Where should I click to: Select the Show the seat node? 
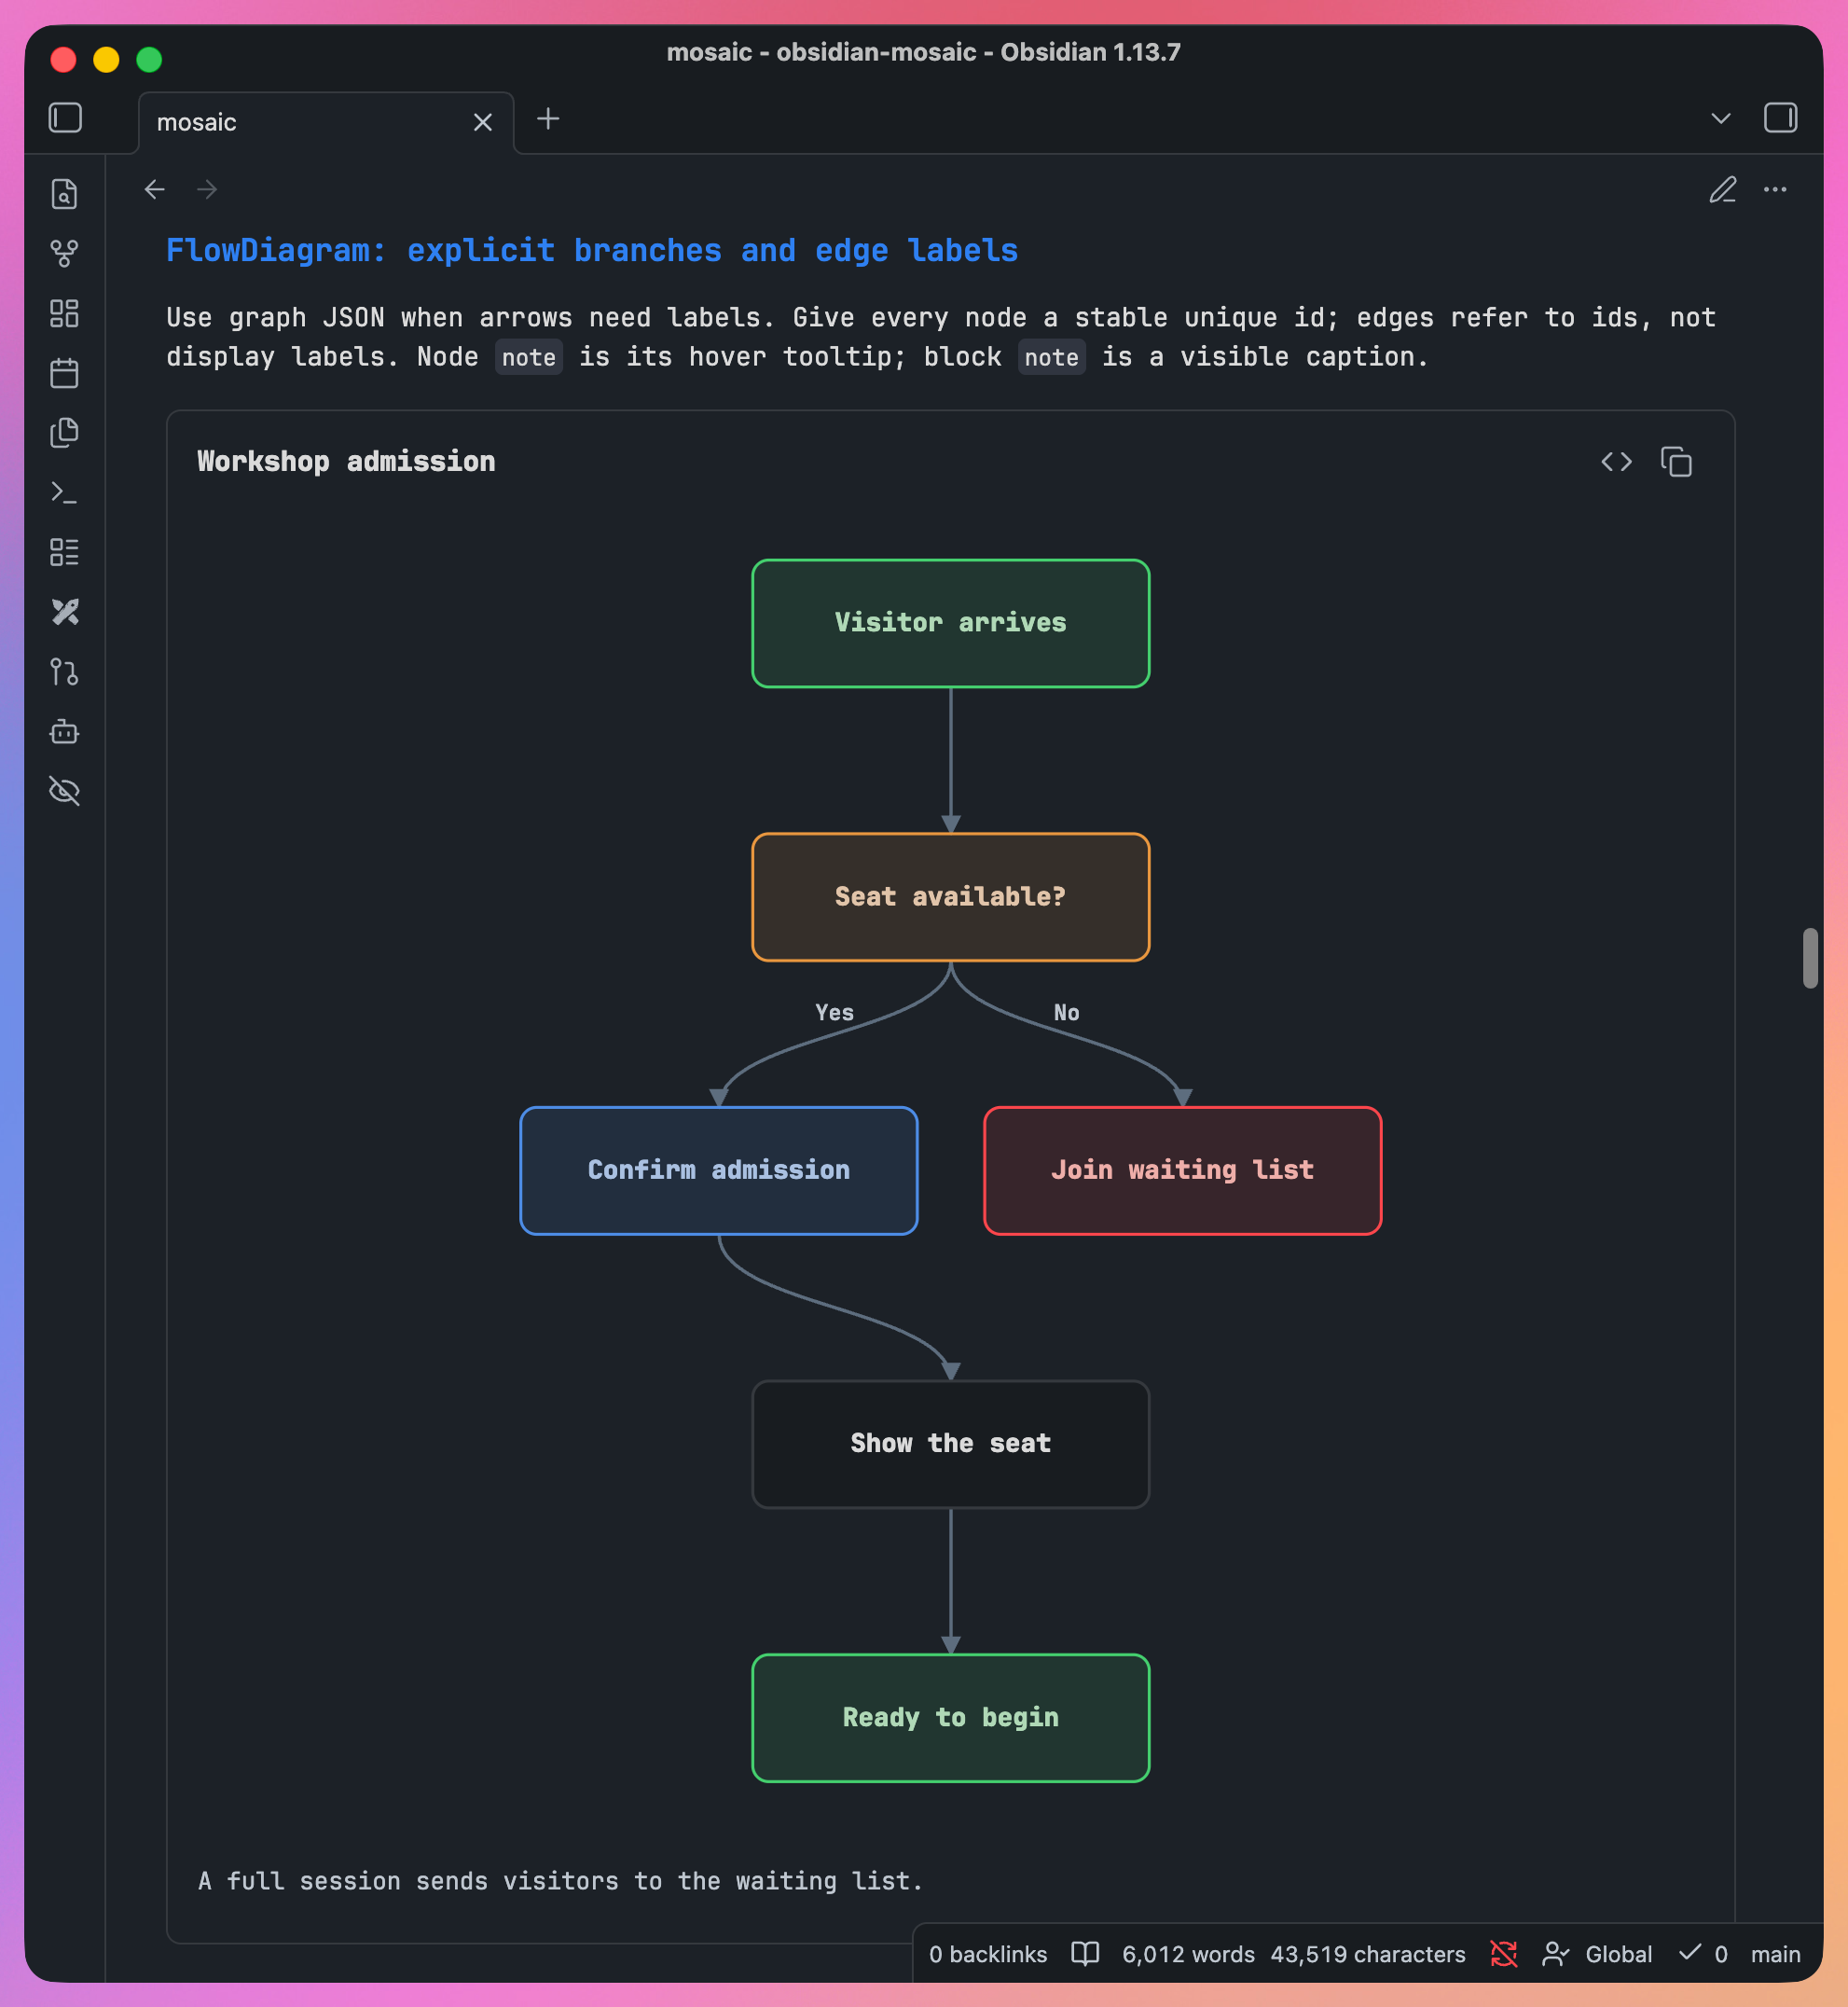coord(950,1444)
